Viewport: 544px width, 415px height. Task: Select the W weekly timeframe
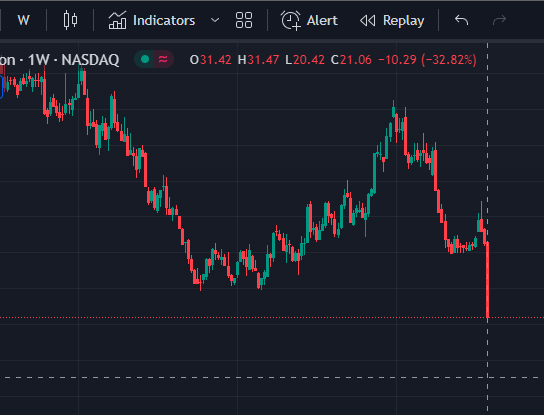23,20
